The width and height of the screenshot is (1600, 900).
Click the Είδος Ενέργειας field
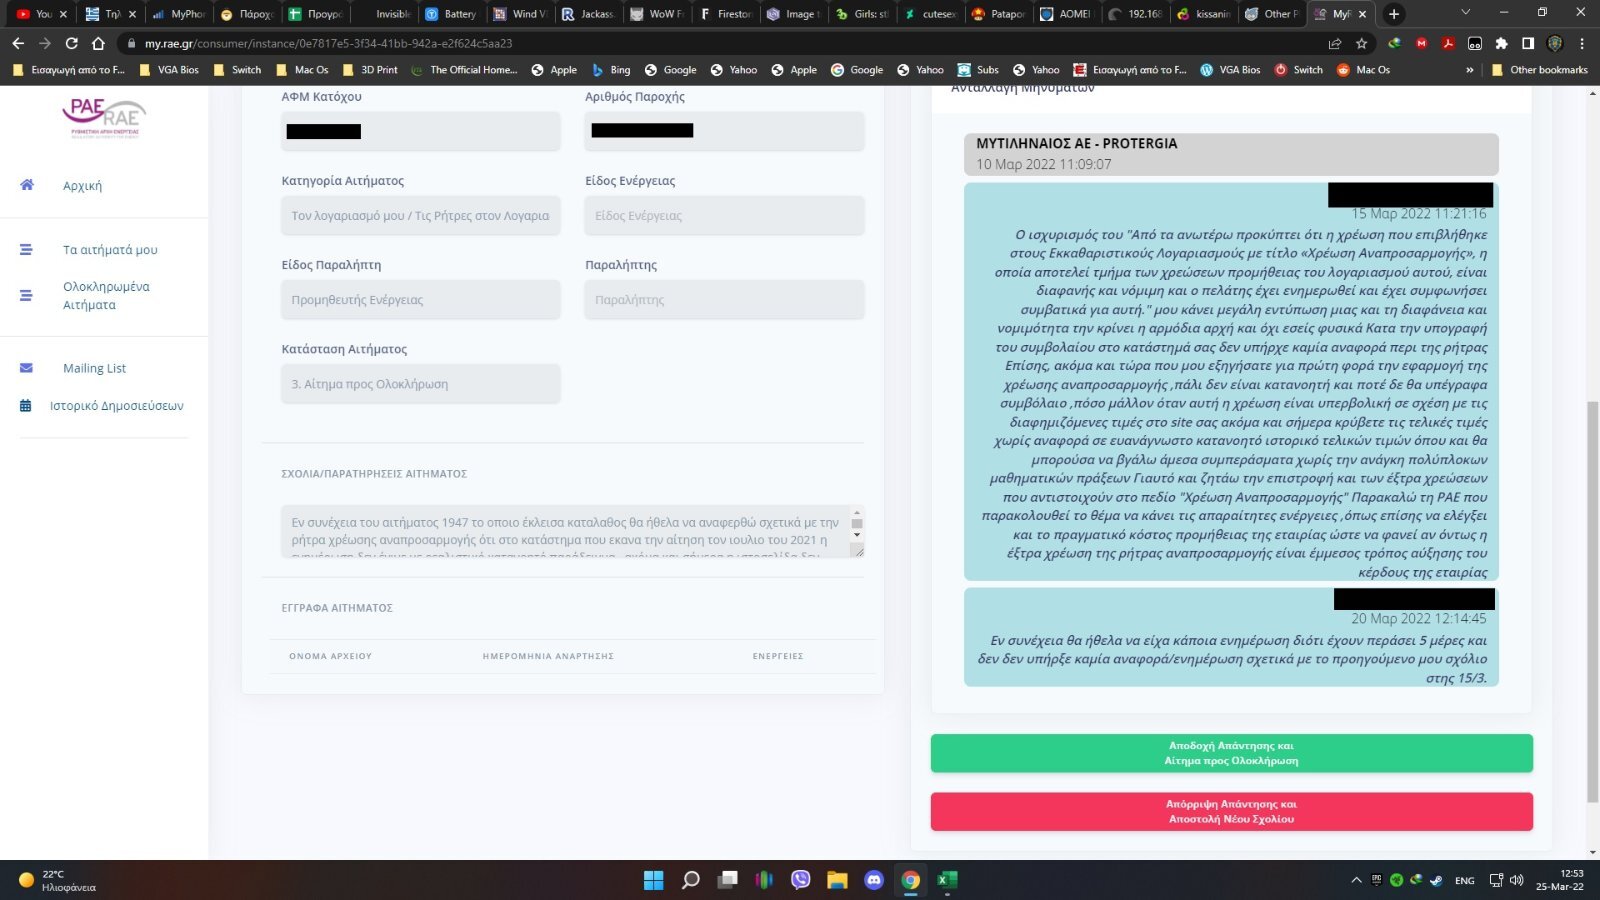point(724,215)
